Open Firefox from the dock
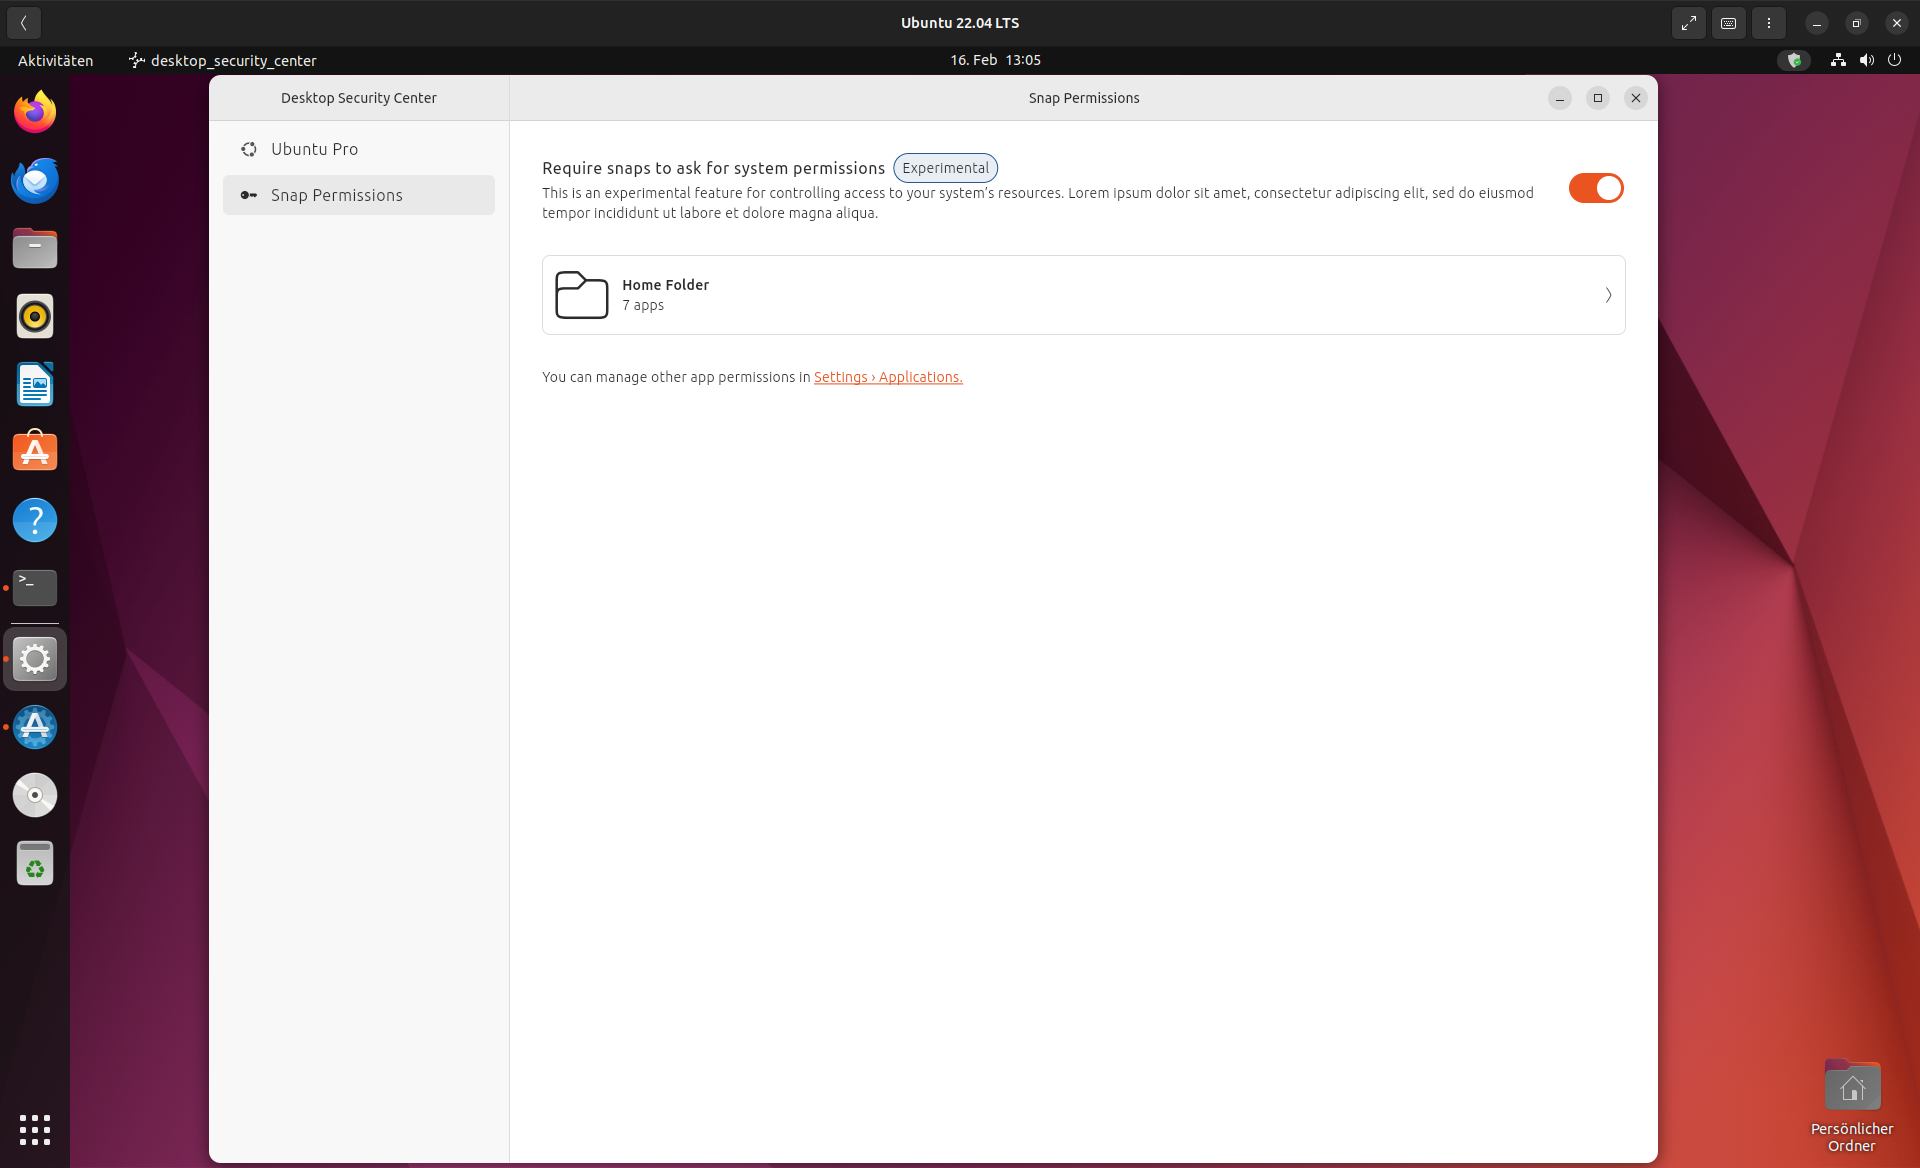Image resolution: width=1920 pixels, height=1168 pixels. tap(35, 112)
